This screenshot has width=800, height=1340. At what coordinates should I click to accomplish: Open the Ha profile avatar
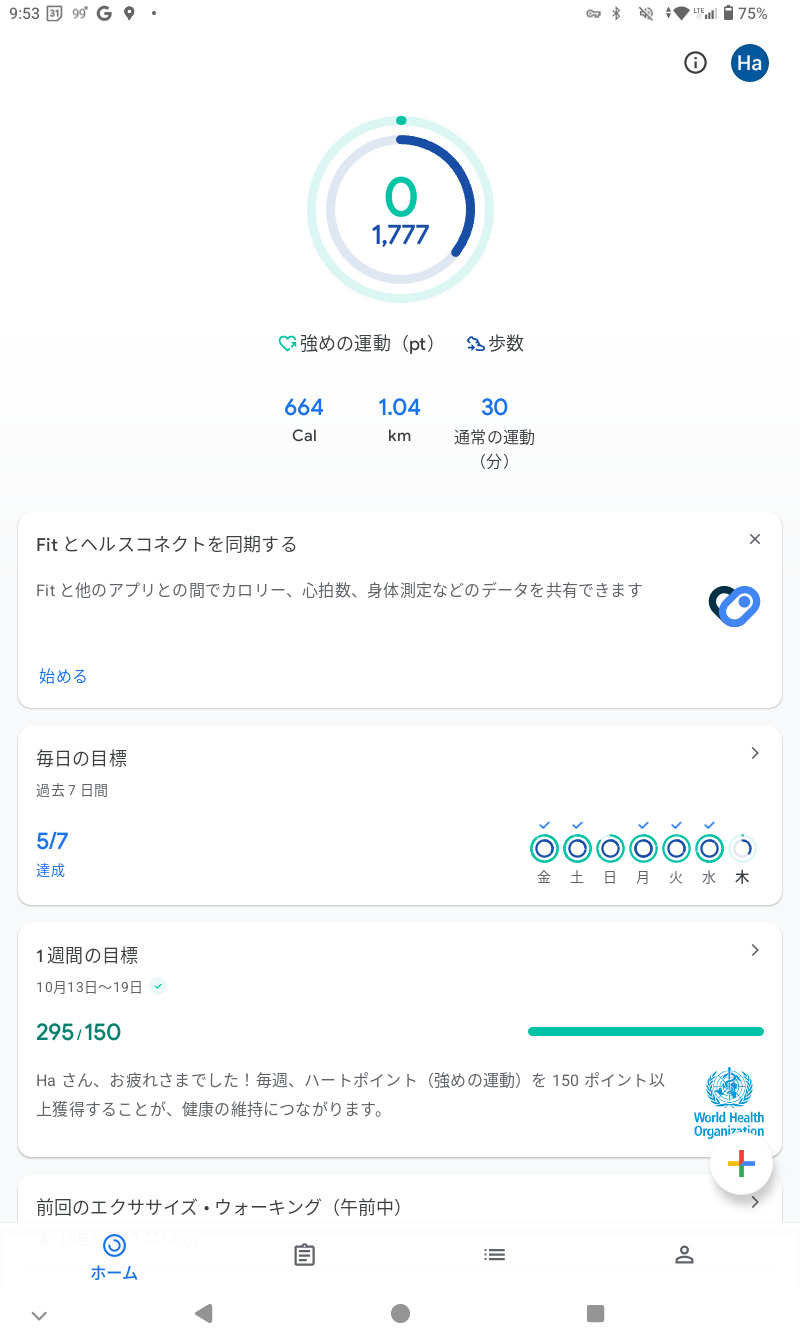click(749, 63)
